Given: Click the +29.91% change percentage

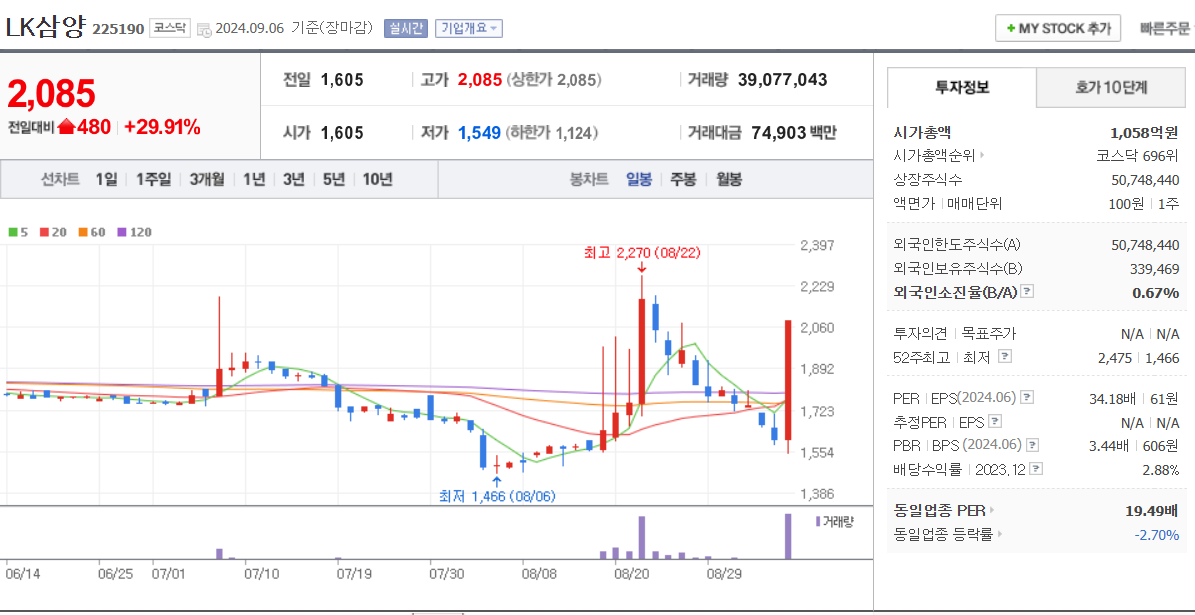Looking at the screenshot, I should click(162, 127).
